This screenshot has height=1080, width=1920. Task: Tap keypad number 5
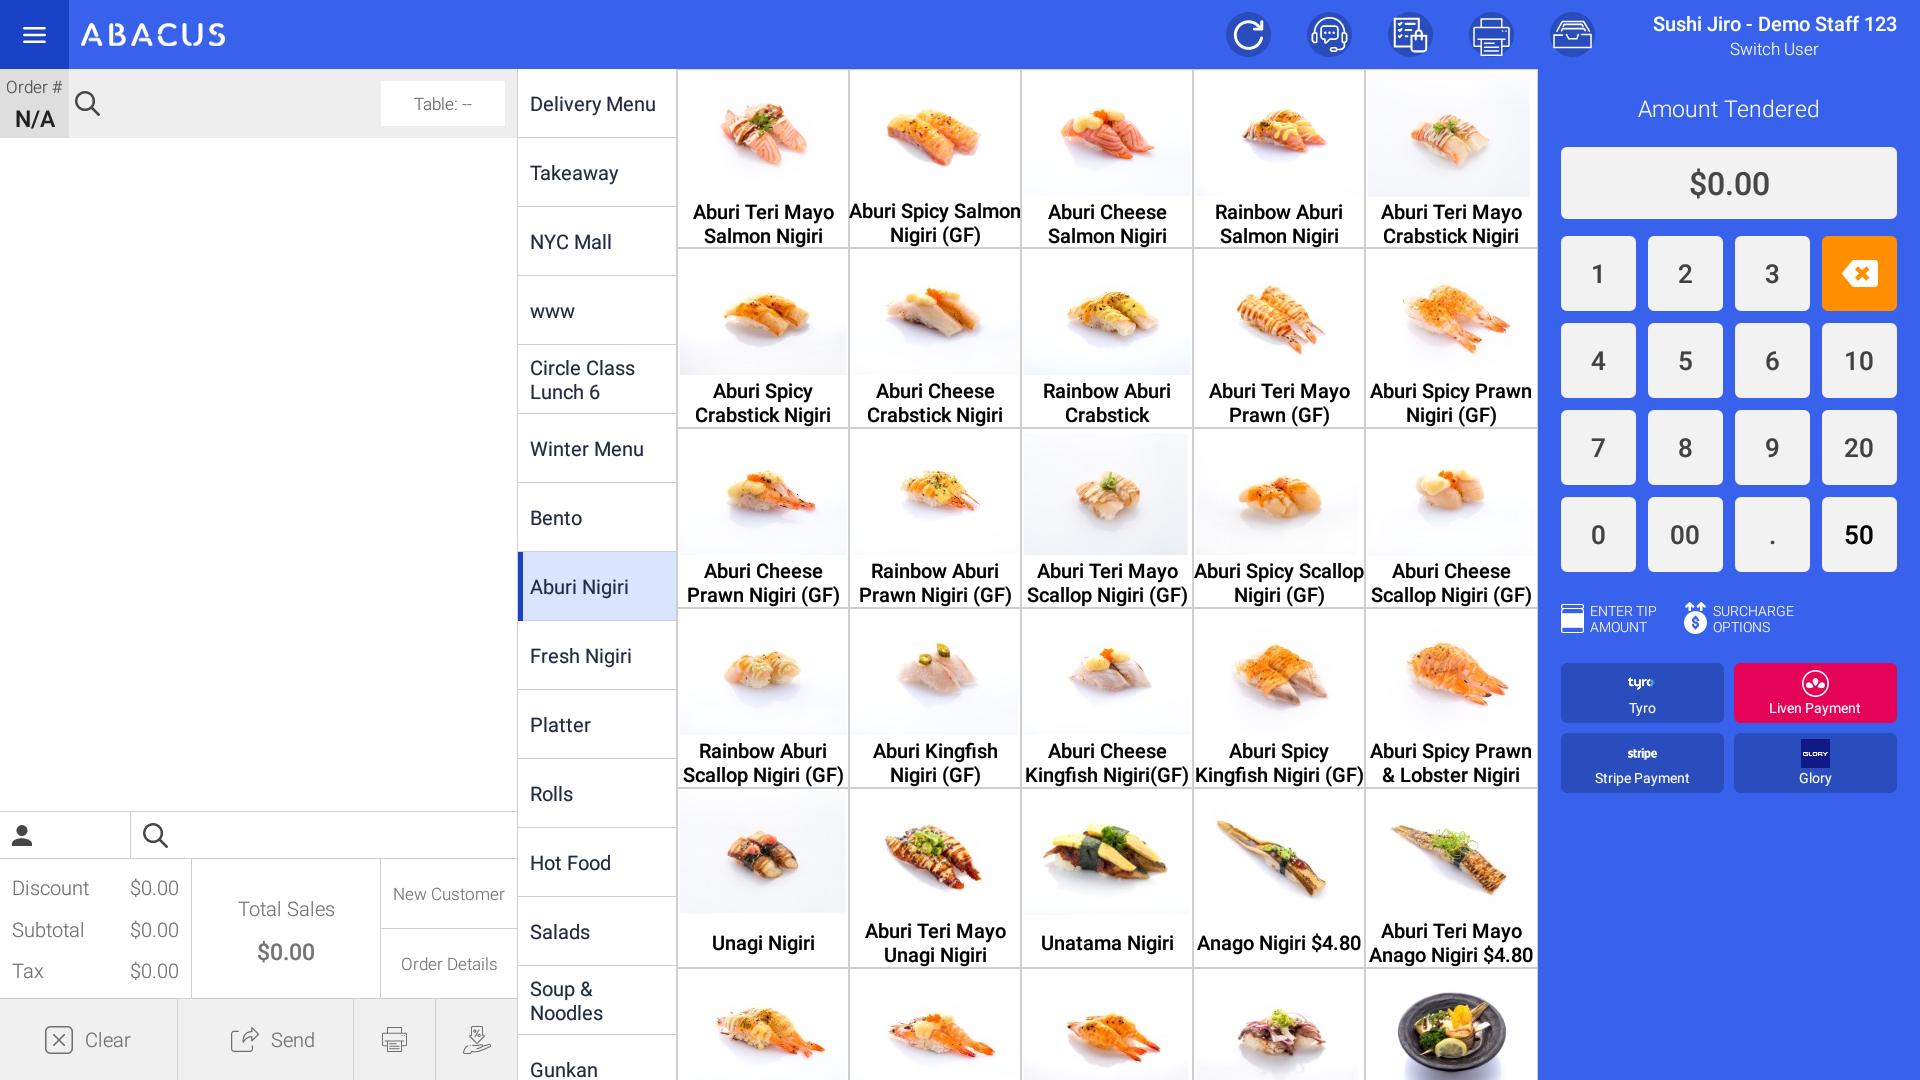pyautogui.click(x=1685, y=360)
